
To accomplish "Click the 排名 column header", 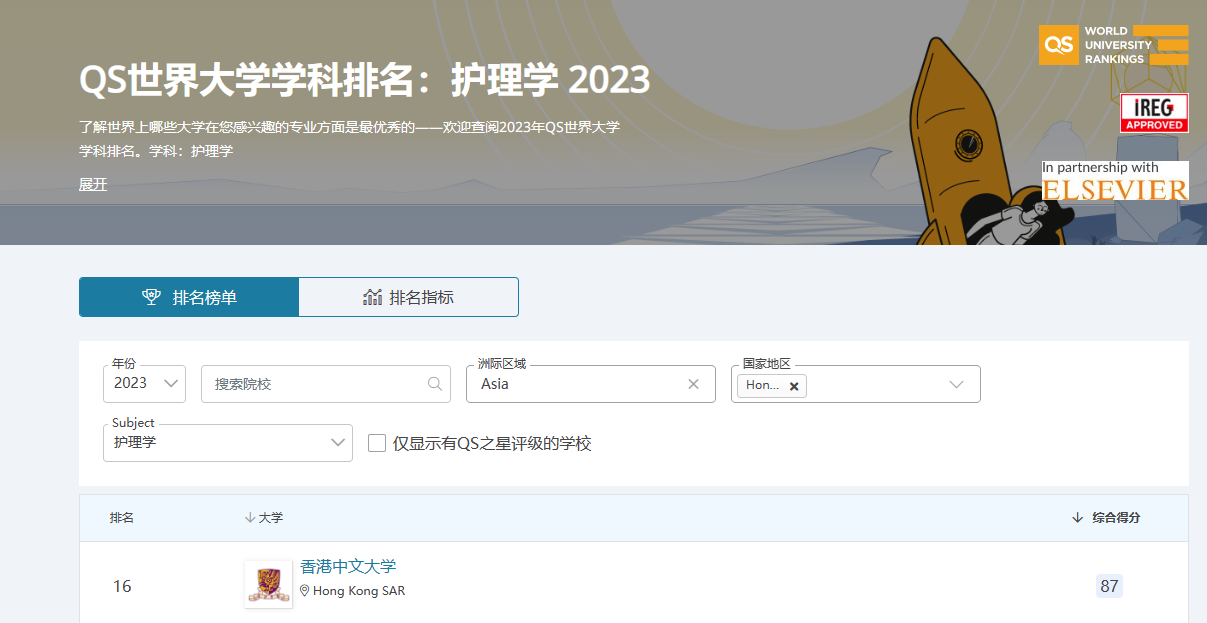I will click(x=122, y=518).
